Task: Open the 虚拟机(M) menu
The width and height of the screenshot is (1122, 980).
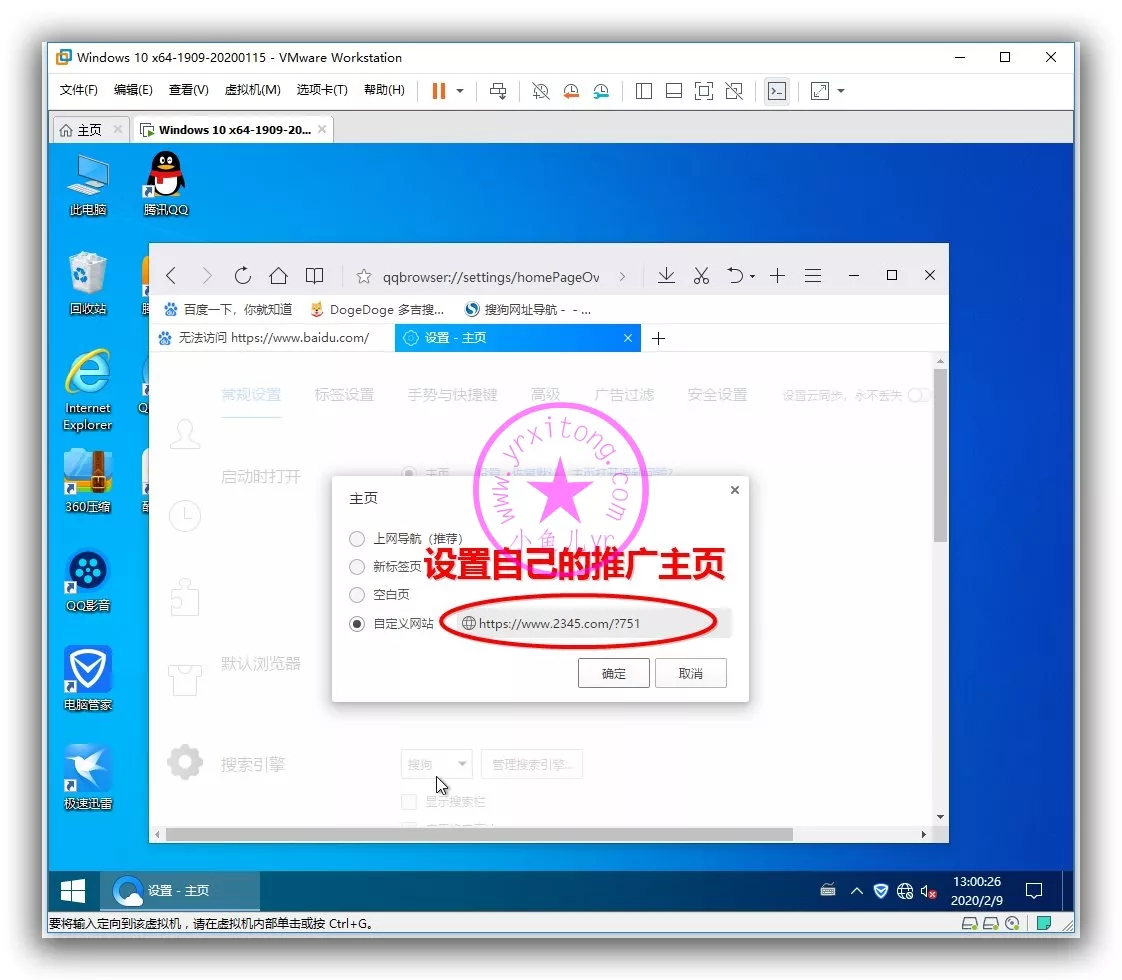Action: coord(252,90)
